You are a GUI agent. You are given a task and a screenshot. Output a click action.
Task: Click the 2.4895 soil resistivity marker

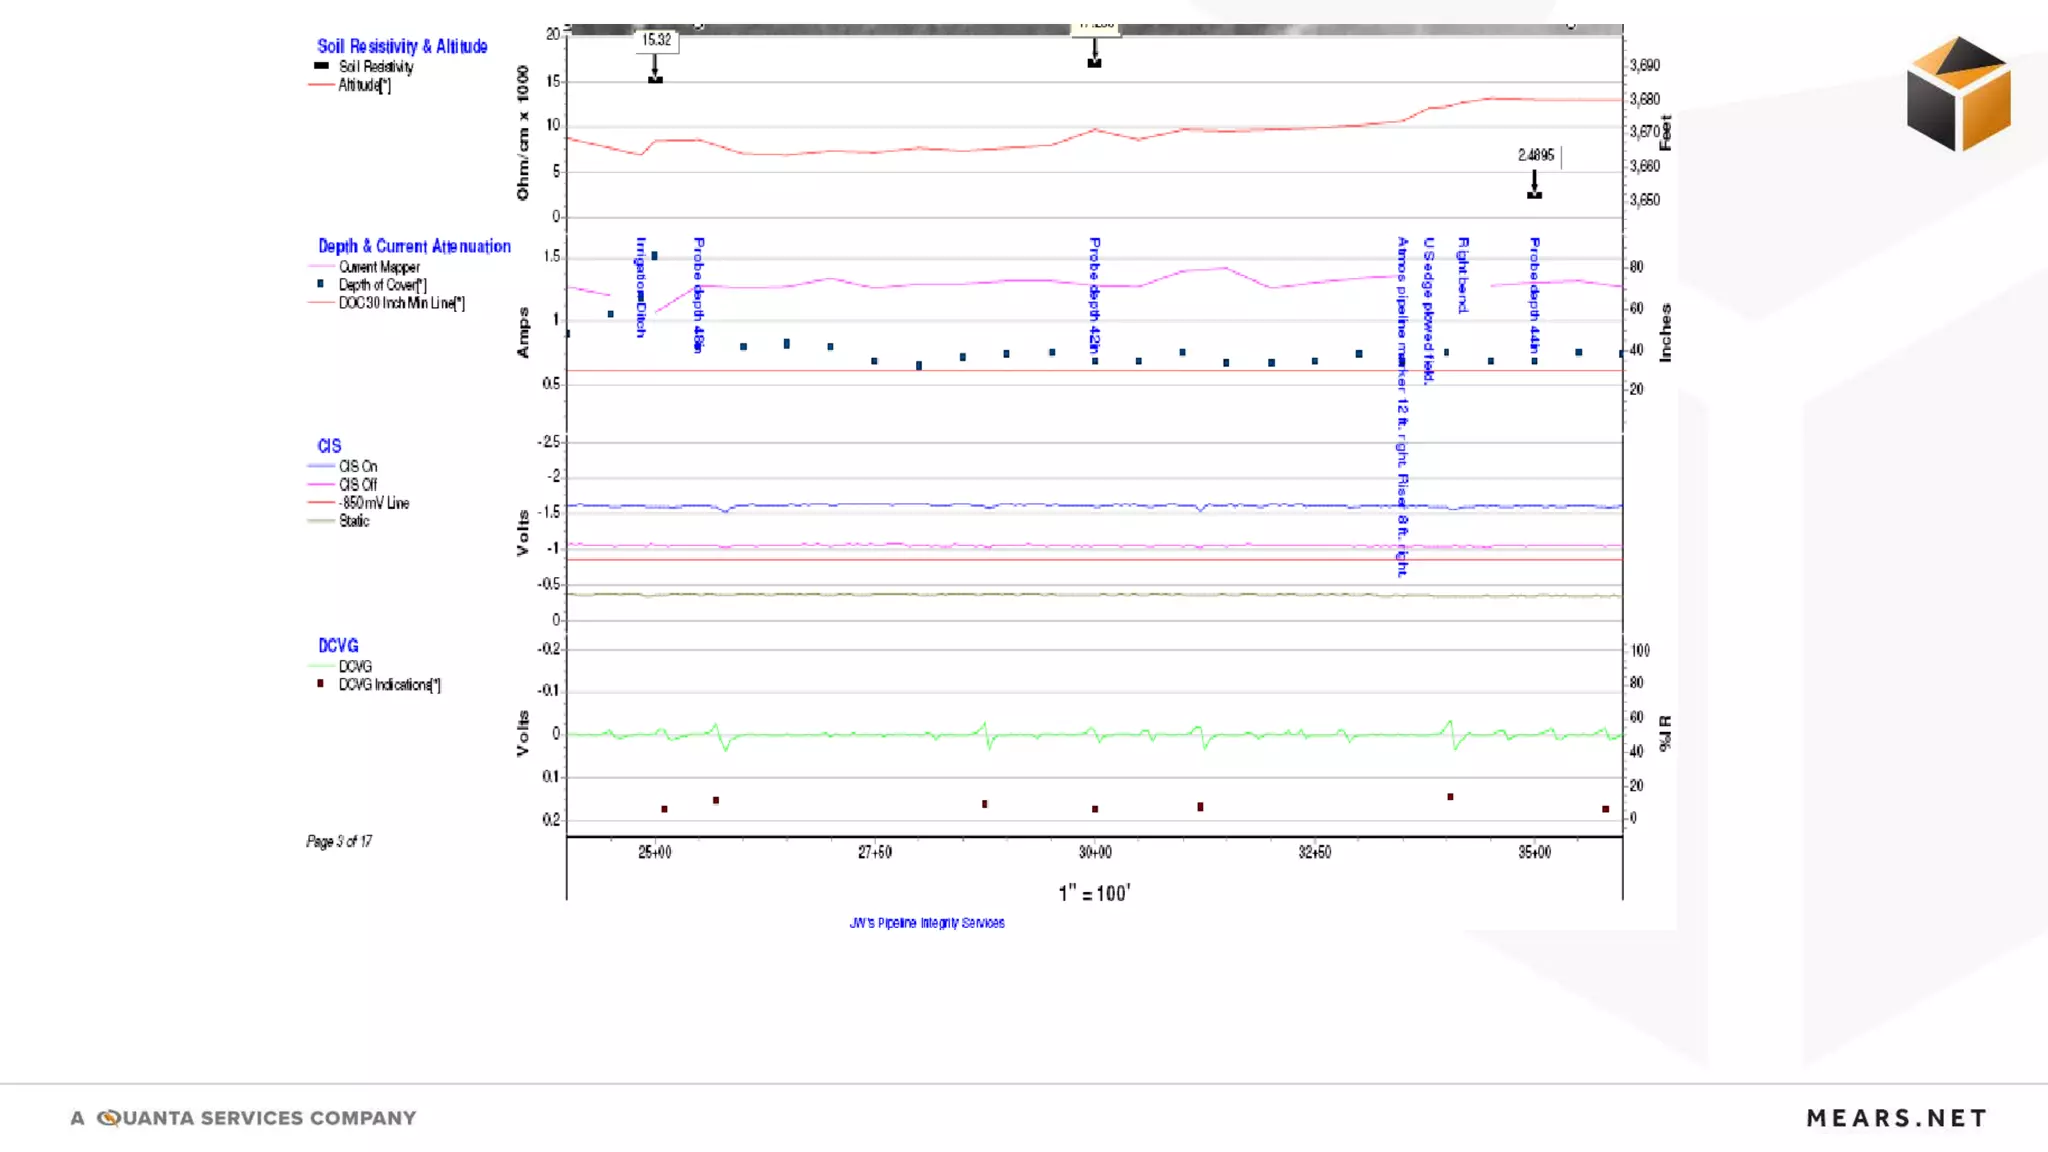coord(1536,155)
